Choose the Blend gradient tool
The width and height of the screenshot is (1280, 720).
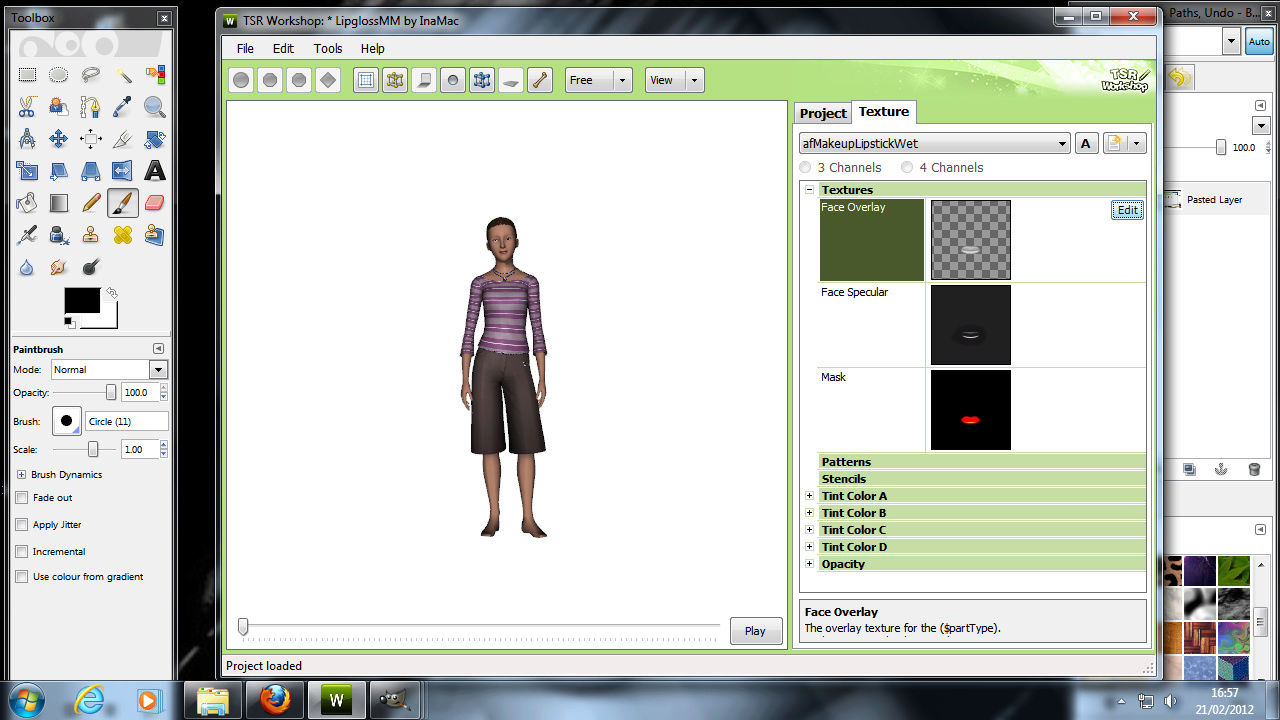[59, 203]
